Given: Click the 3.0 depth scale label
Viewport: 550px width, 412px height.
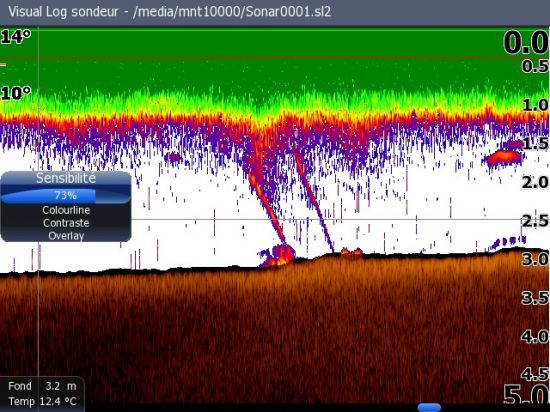Looking at the screenshot, I should coord(535,259).
